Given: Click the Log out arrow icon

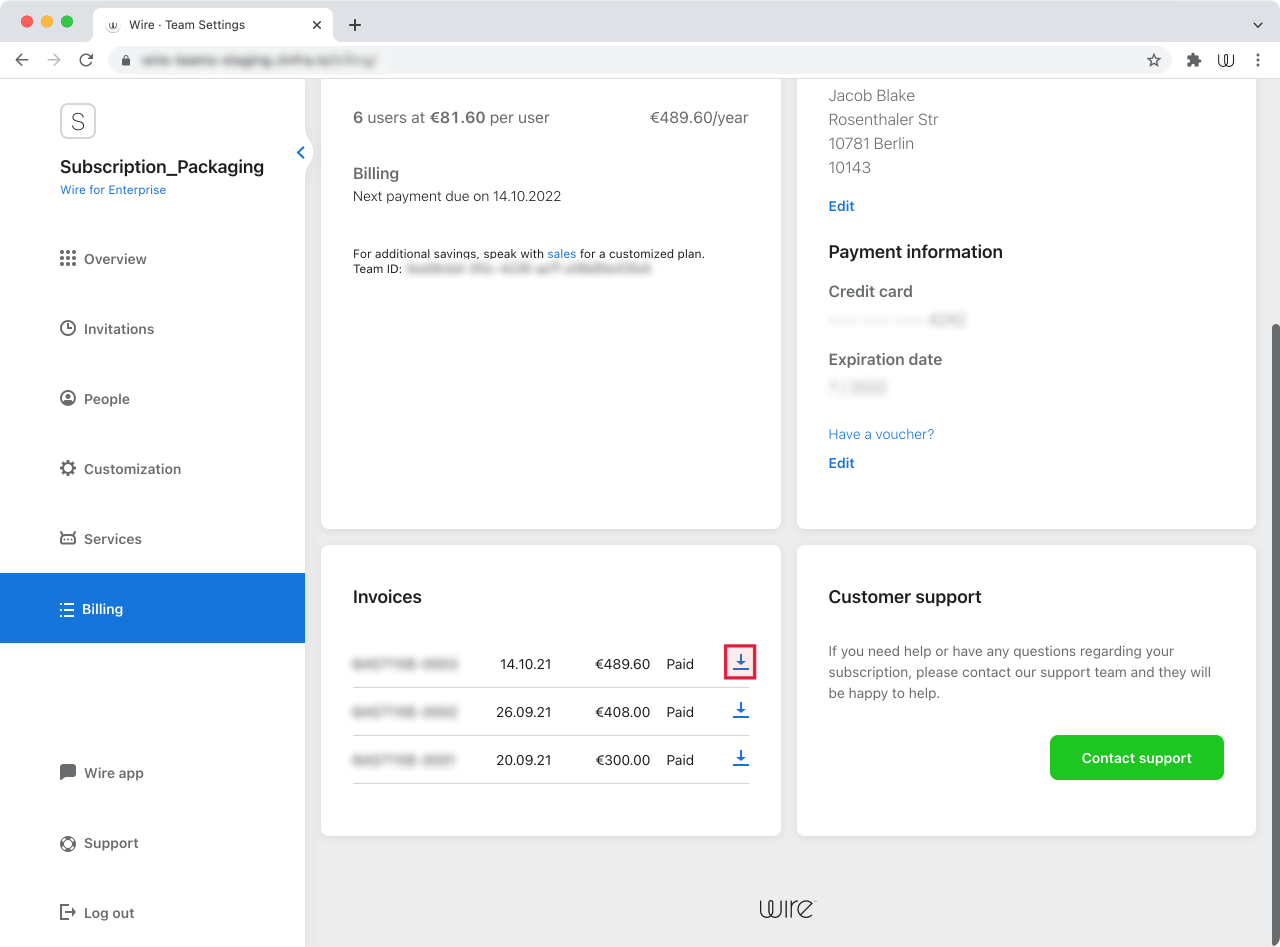Looking at the screenshot, I should [68, 912].
